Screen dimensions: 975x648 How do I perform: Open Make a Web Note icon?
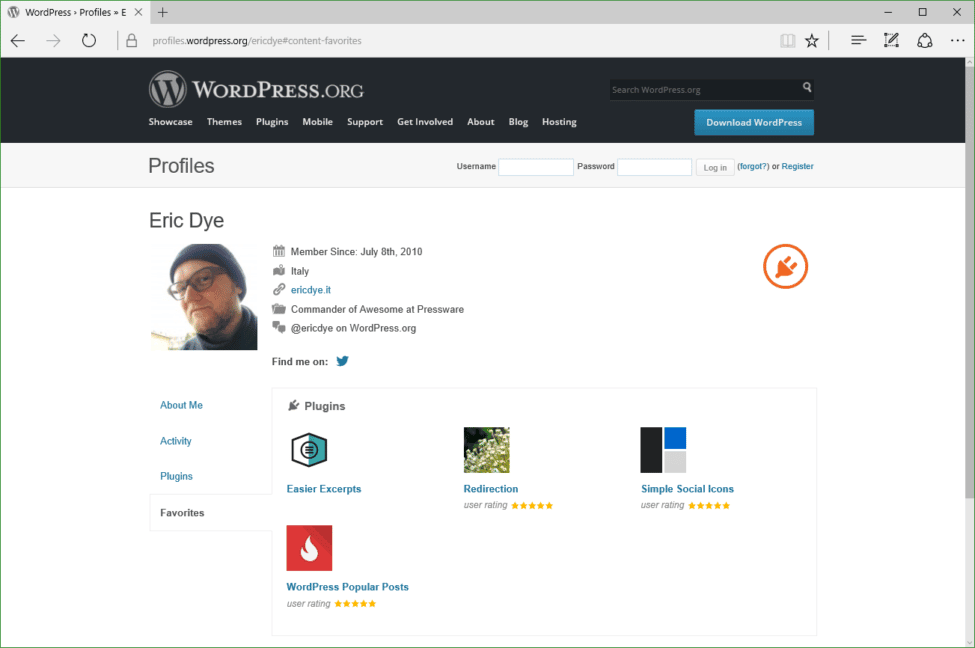tap(891, 40)
